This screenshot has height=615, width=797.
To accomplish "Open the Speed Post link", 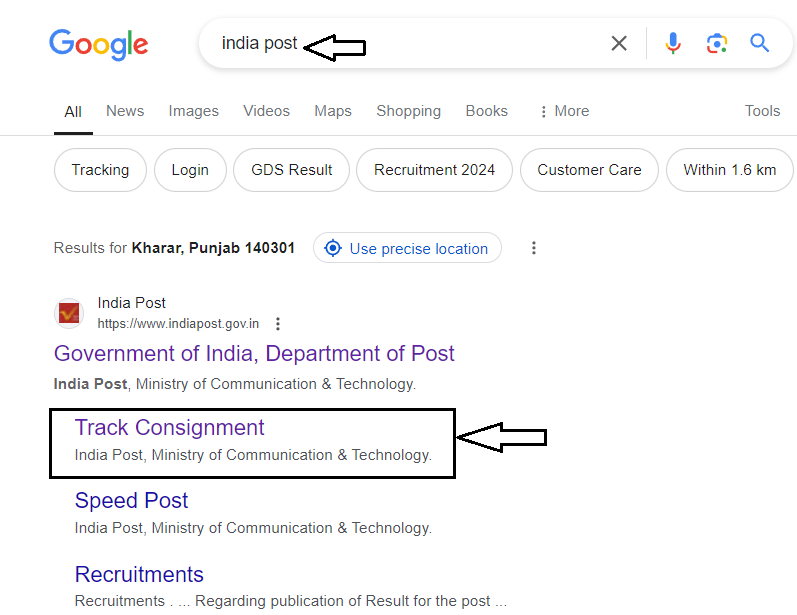I will pos(131,501).
